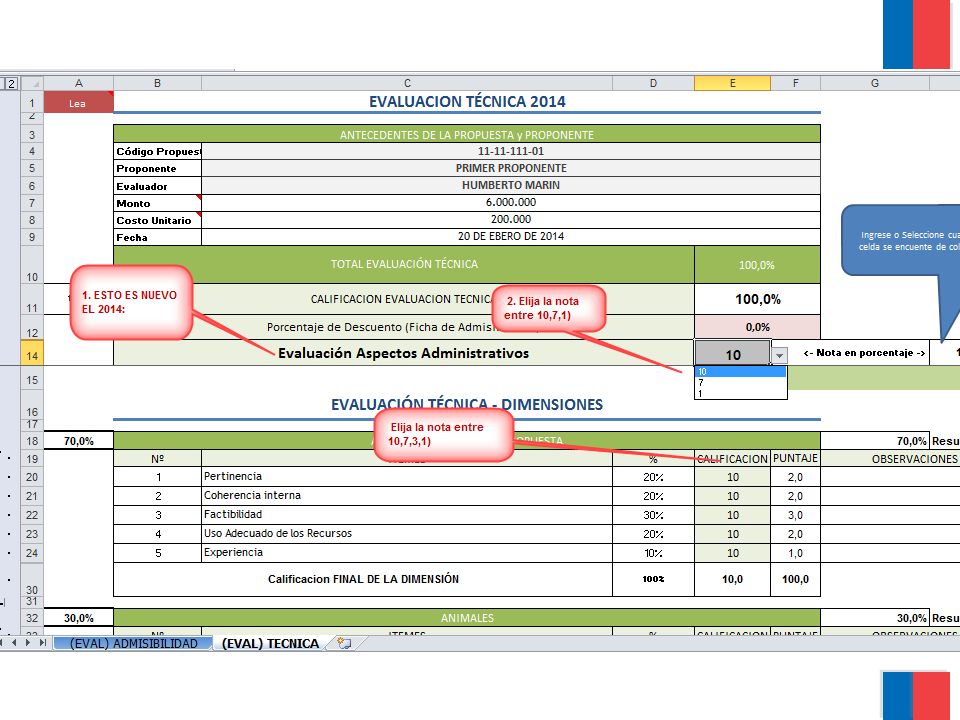Click the 'Pertinencia' item cell

tap(407, 477)
